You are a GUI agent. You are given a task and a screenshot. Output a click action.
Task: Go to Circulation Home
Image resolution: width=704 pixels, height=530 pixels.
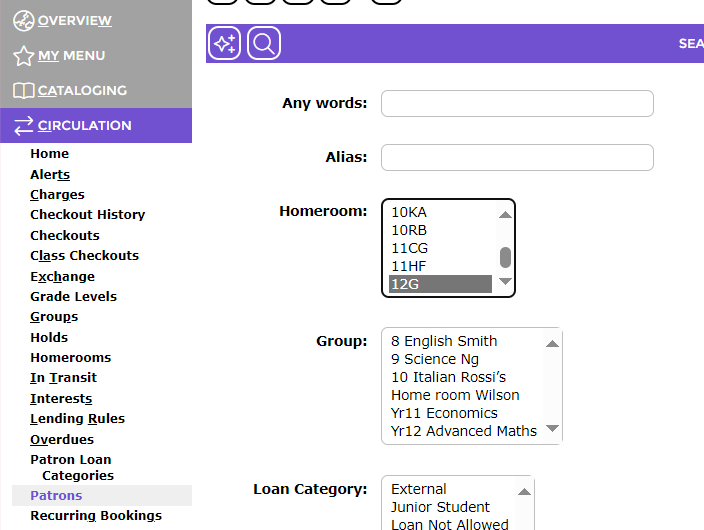pos(49,154)
